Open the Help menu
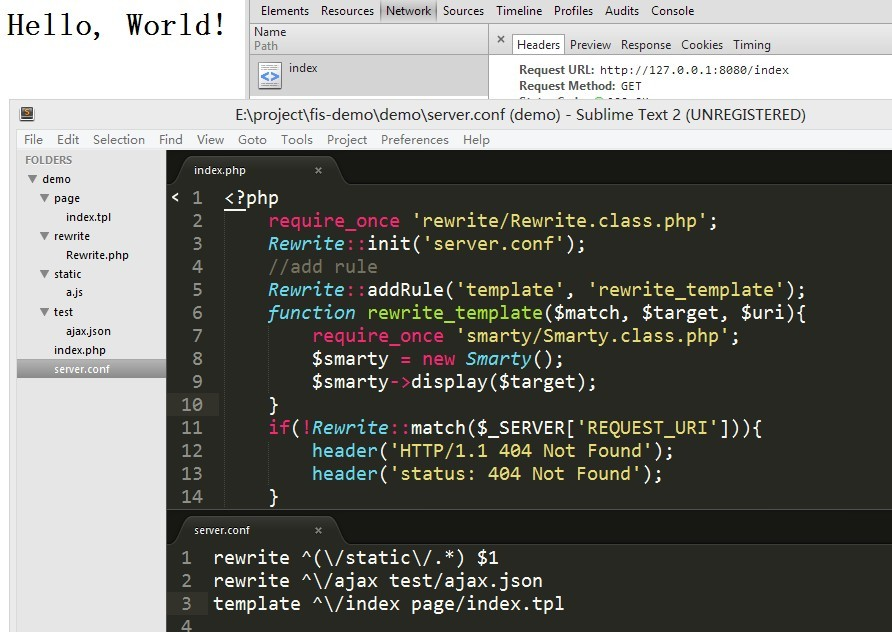 (x=476, y=139)
